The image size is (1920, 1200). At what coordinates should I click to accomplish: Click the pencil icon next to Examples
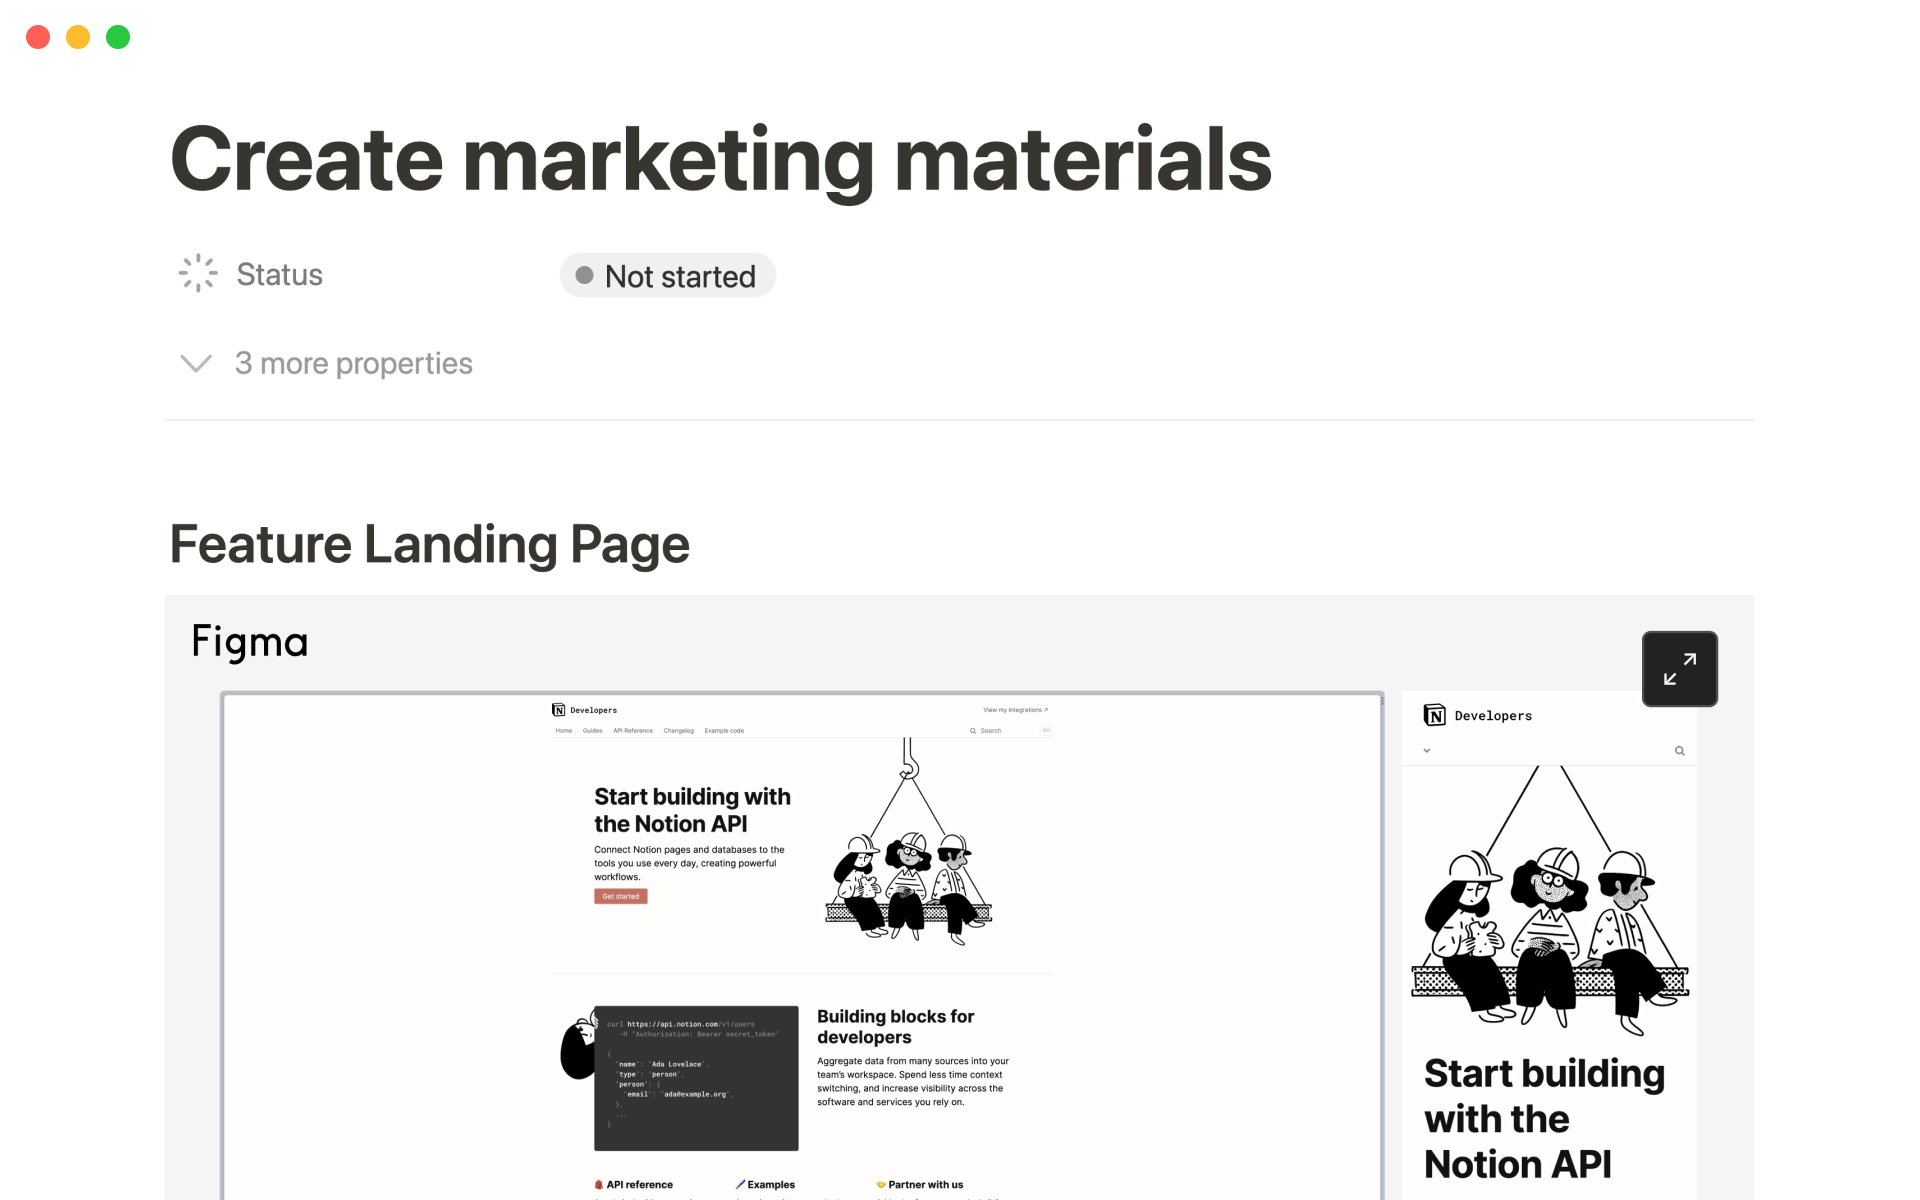(x=740, y=1184)
